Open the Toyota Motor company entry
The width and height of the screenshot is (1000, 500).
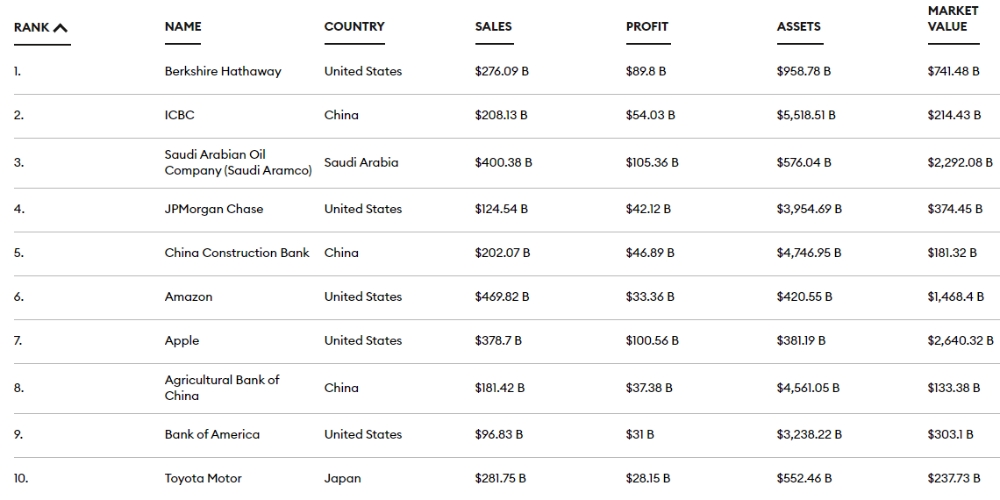[203, 479]
